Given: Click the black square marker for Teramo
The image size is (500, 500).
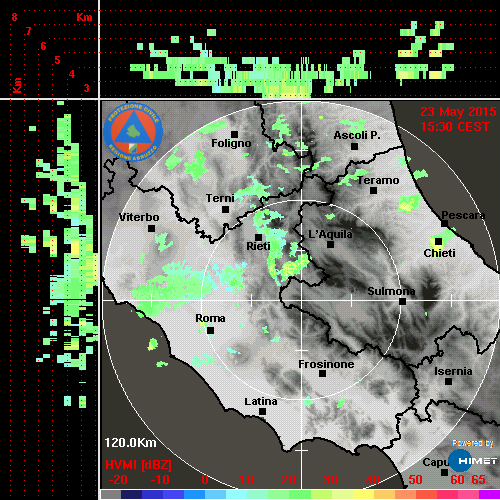Looking at the screenshot, I should pos(373,190).
